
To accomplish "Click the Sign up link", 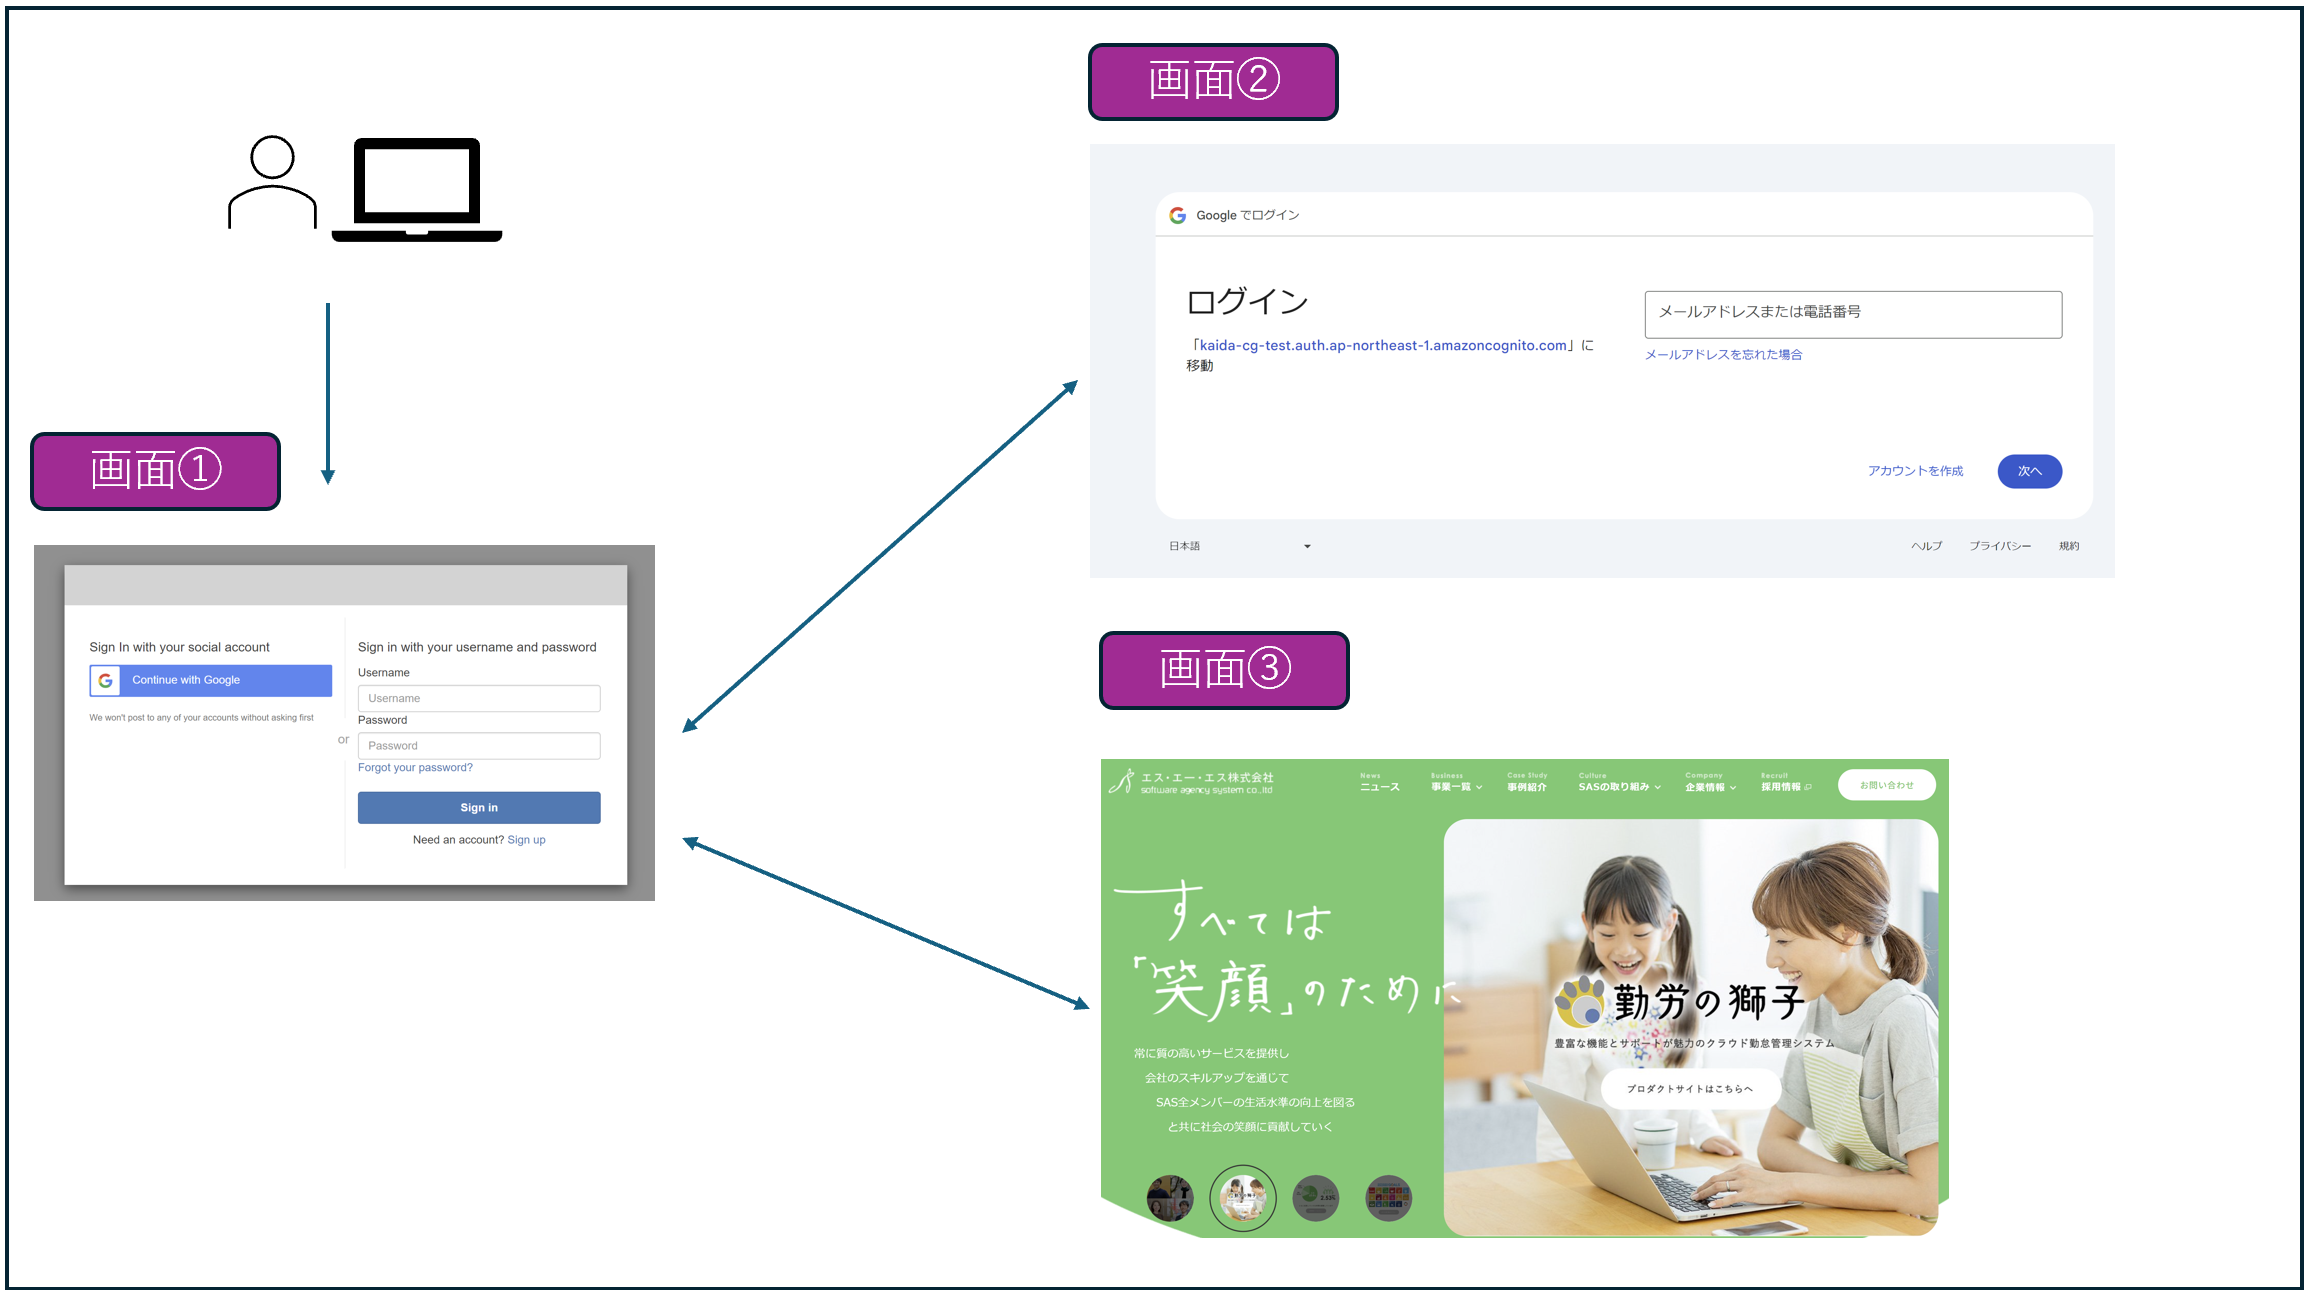I will (527, 839).
